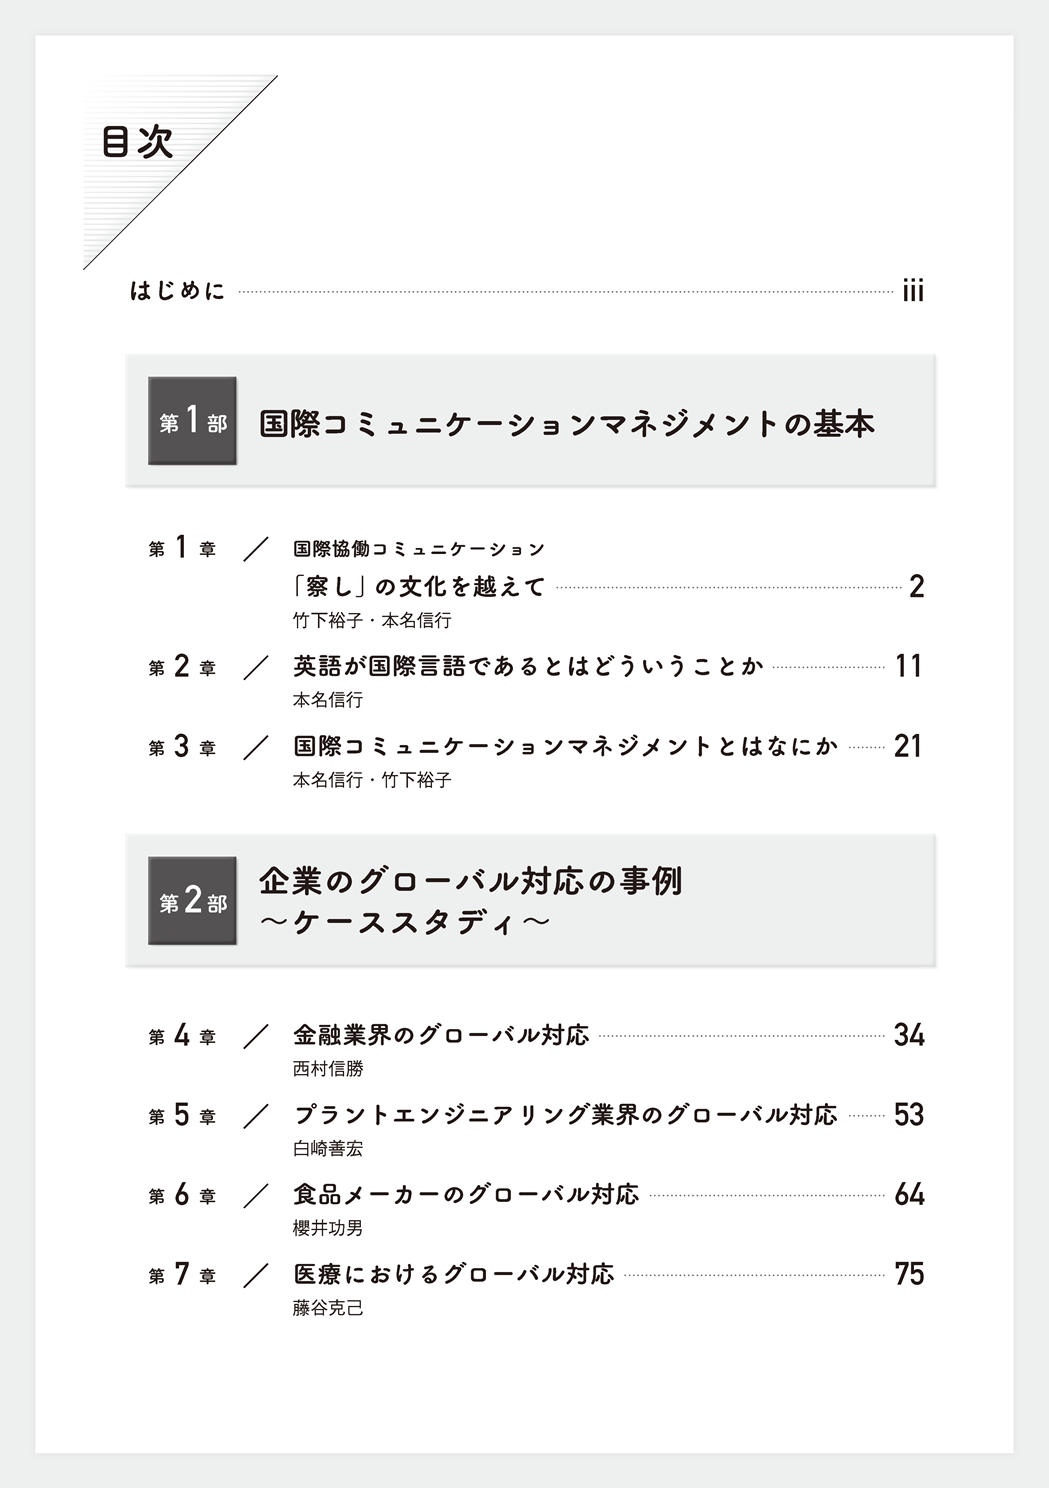This screenshot has height=1488, width=1049.
Task: Open 医療におけるグローバル対応 chapter
Action: pos(453,1274)
